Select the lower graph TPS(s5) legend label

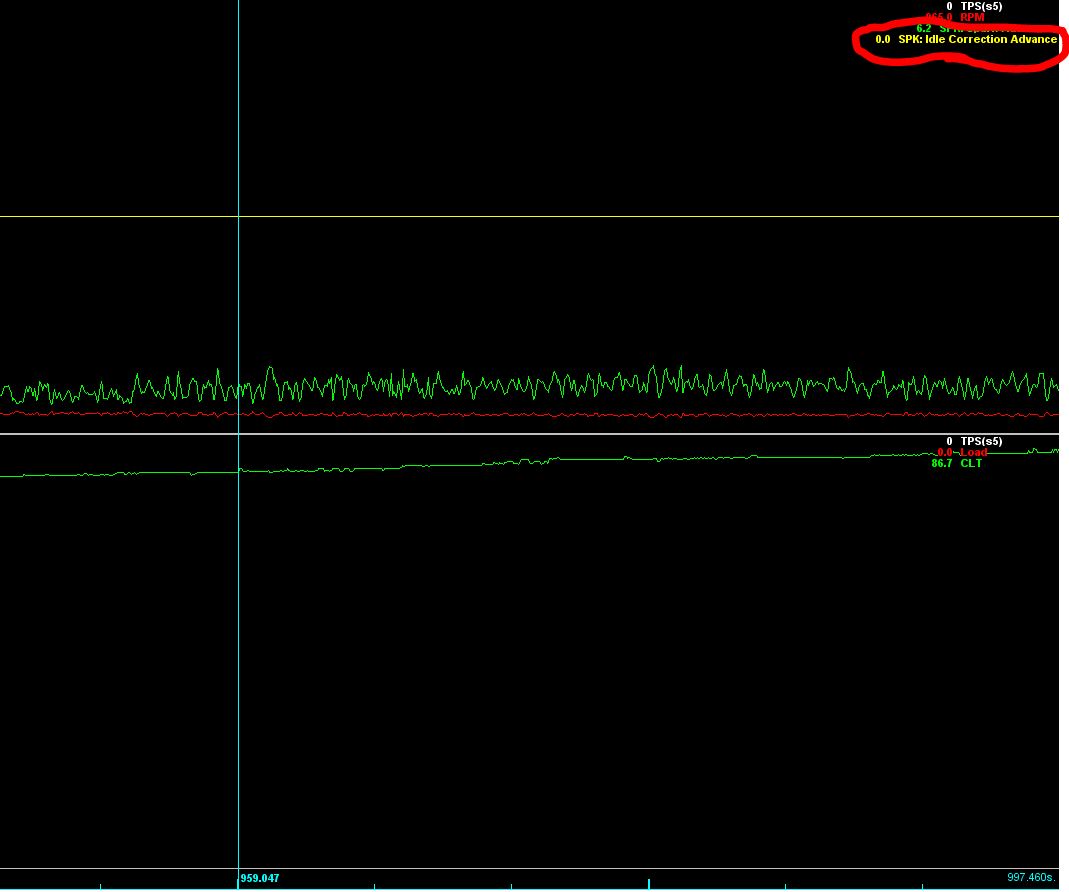[981, 441]
